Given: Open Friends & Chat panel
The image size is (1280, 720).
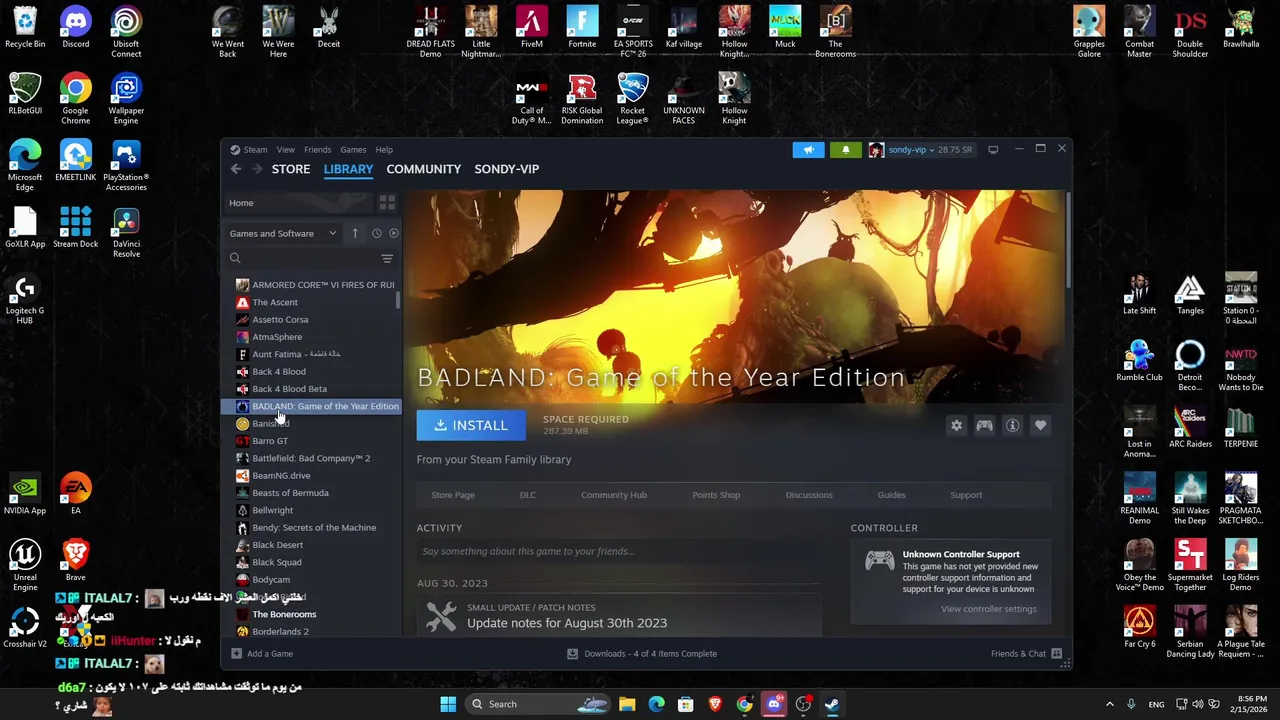Looking at the screenshot, I should click(1026, 654).
